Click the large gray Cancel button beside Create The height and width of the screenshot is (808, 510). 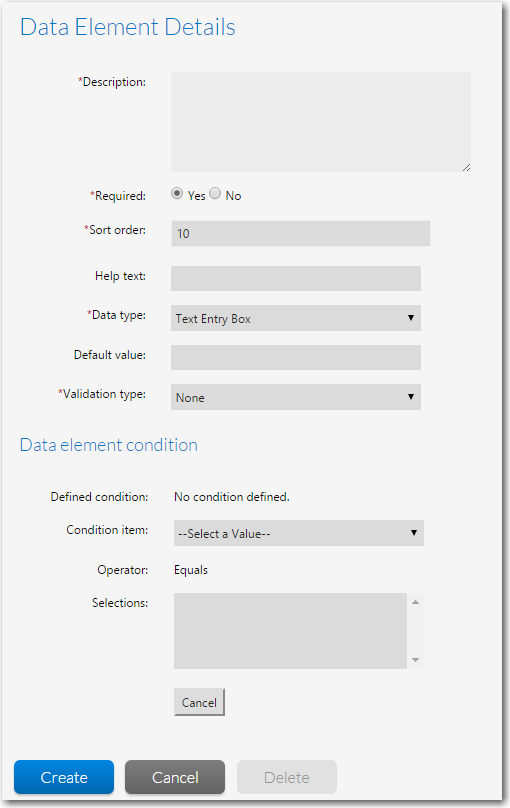(175, 777)
